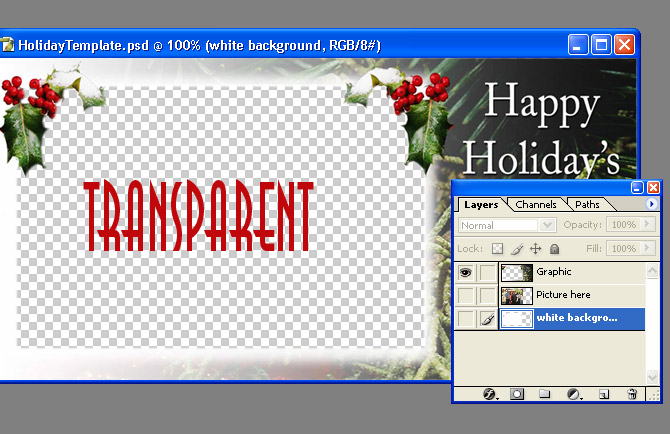Open the blend mode Normal dropdown
This screenshot has width=670, height=434.
pyautogui.click(x=547, y=225)
